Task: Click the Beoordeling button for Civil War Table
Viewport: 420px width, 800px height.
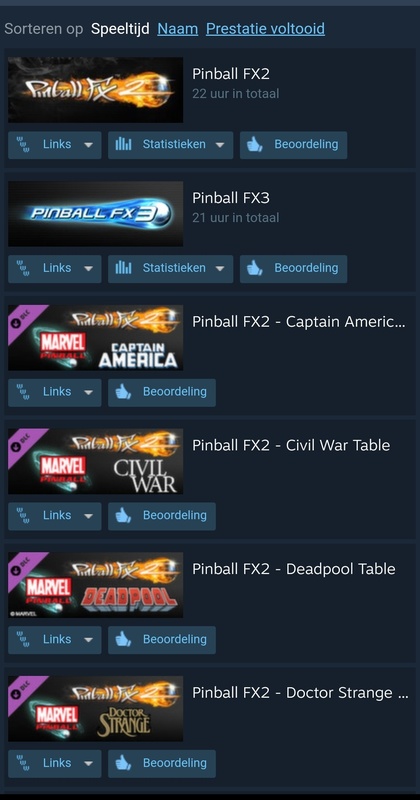Action: pyautogui.click(x=162, y=516)
